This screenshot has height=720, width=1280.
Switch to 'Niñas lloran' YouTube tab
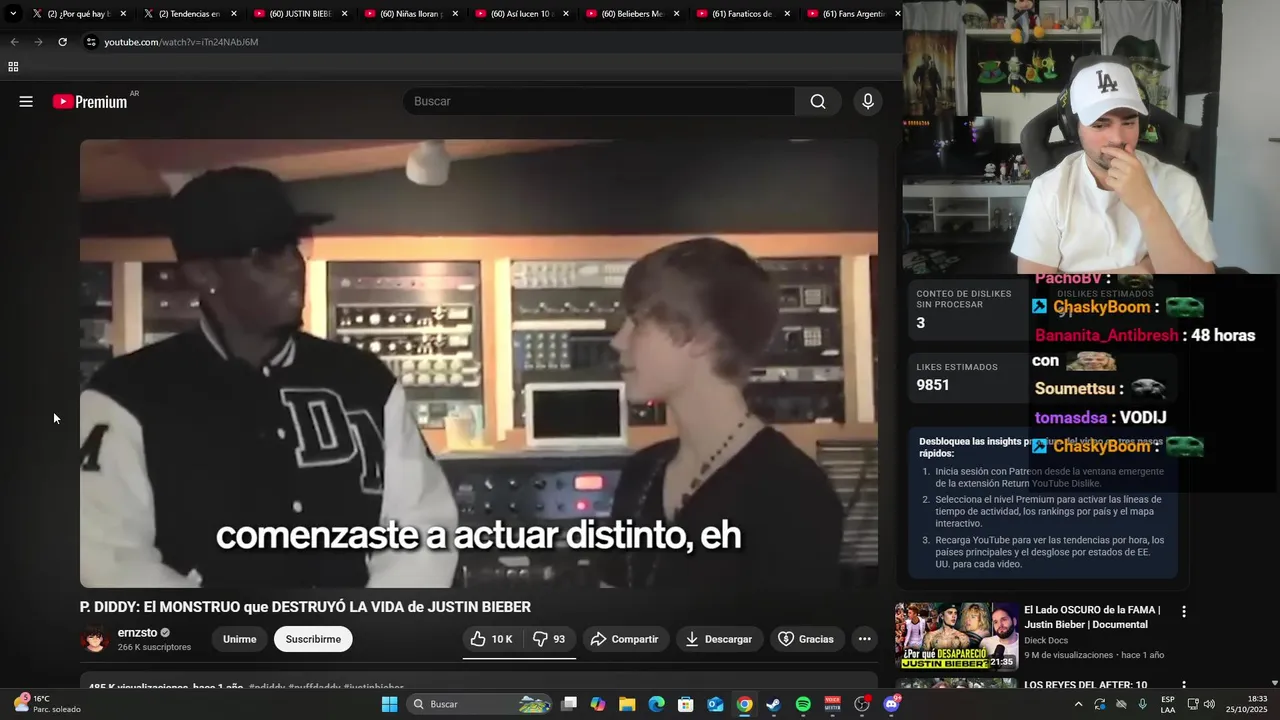point(410,14)
